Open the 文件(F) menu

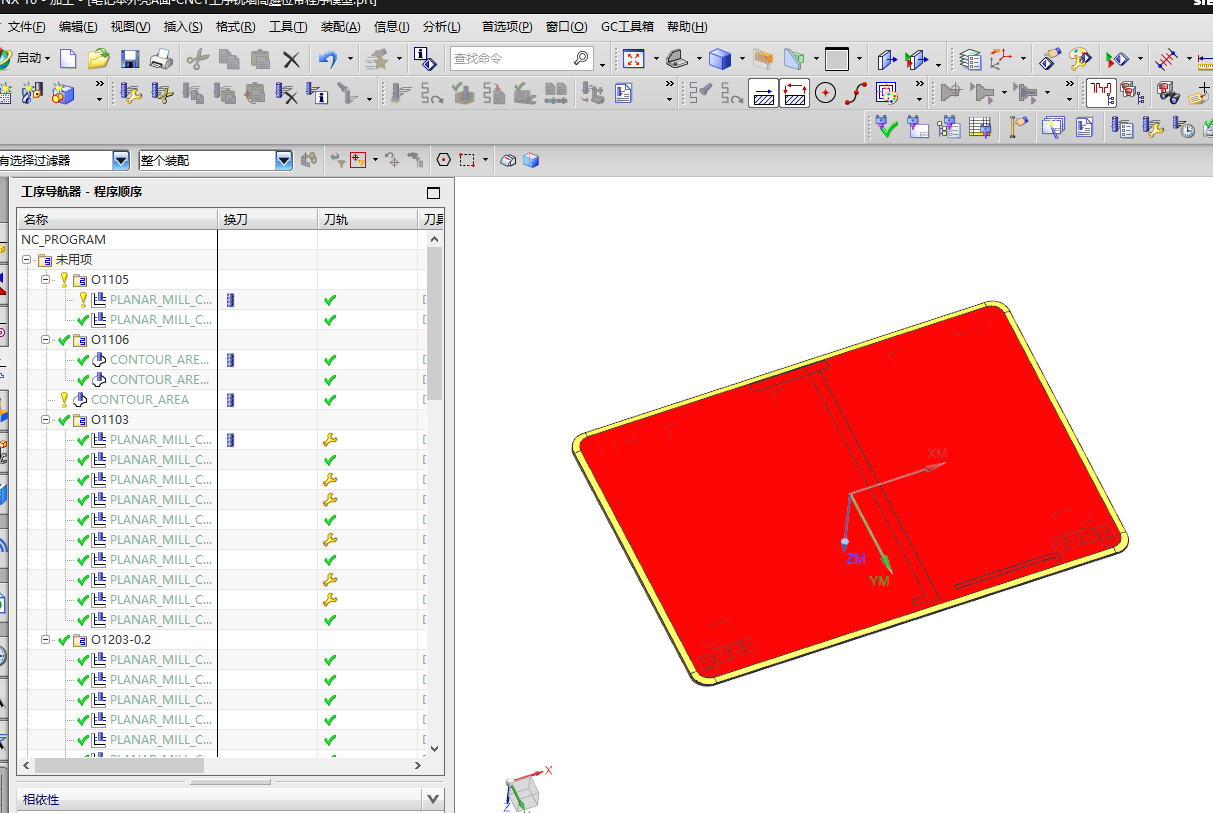coord(27,27)
